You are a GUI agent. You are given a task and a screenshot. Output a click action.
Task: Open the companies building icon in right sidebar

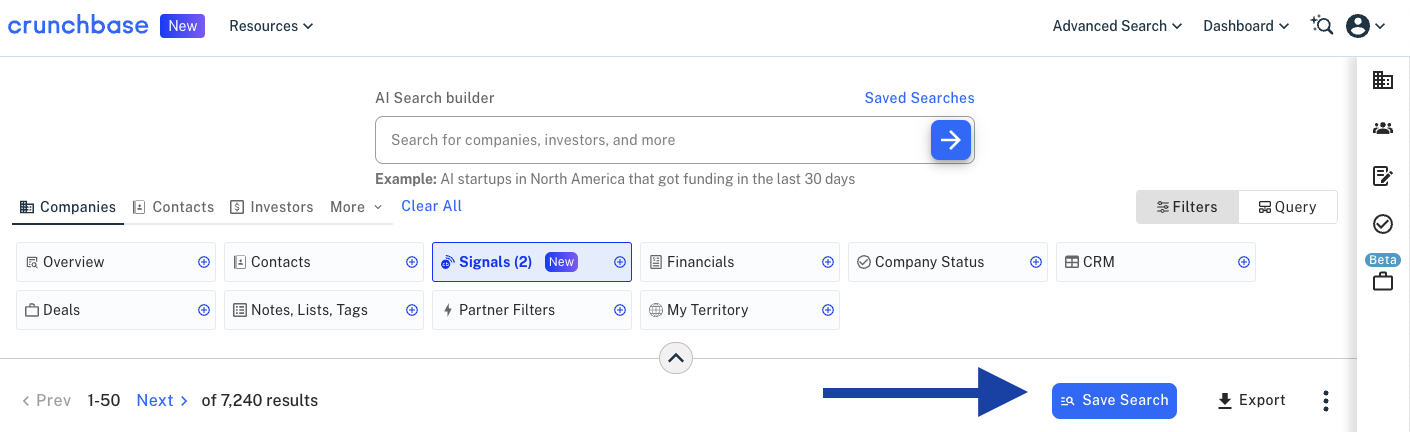1383,80
